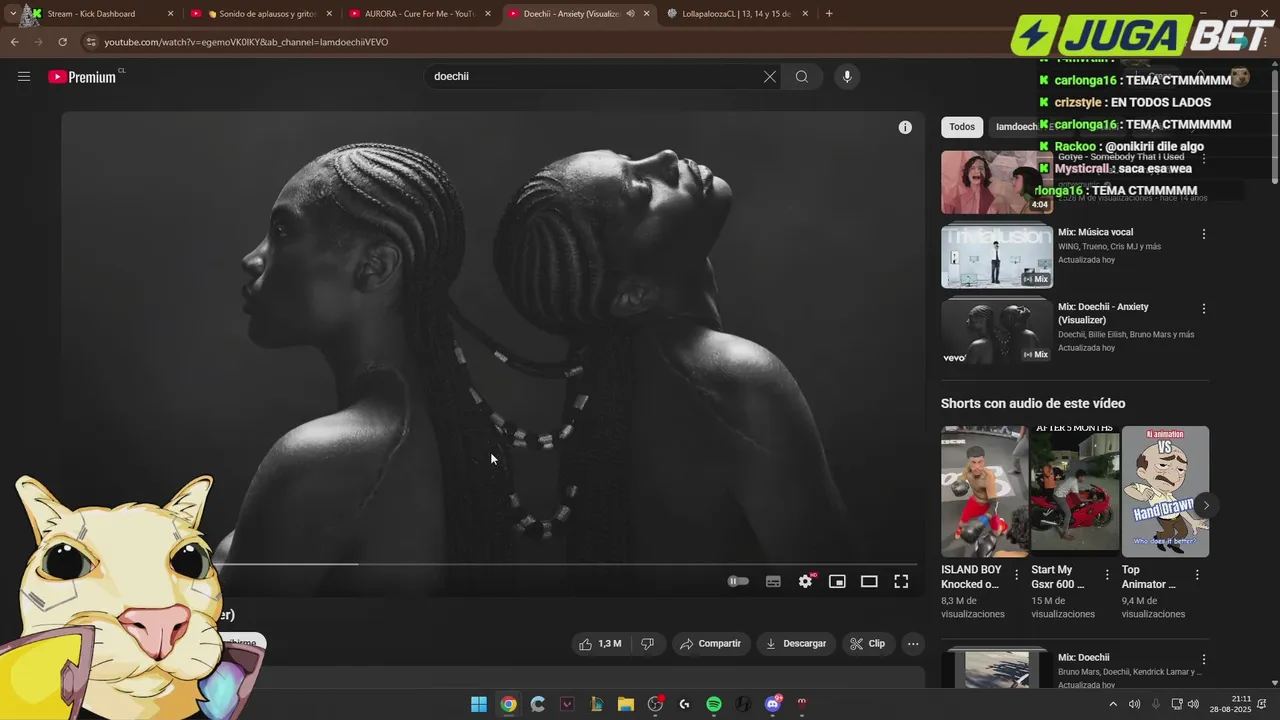Go back in the browser

pos(14,42)
